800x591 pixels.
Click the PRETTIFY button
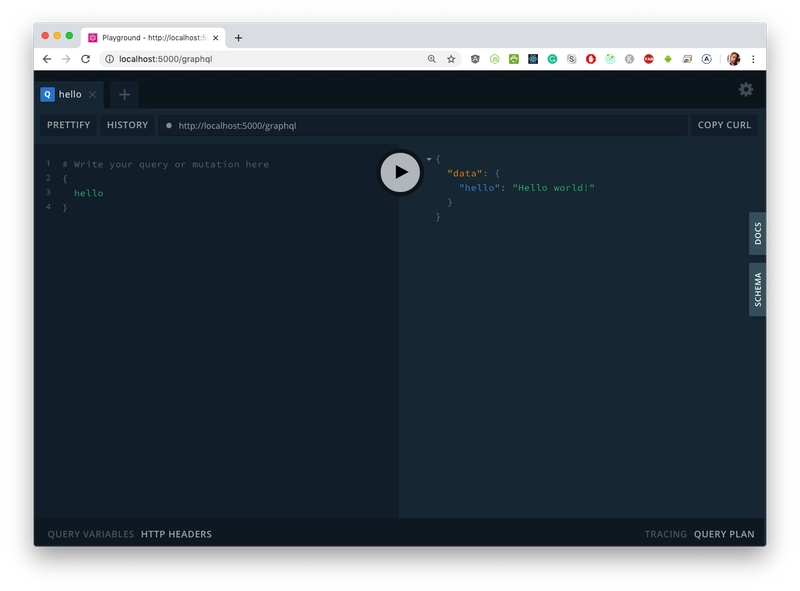[68, 125]
